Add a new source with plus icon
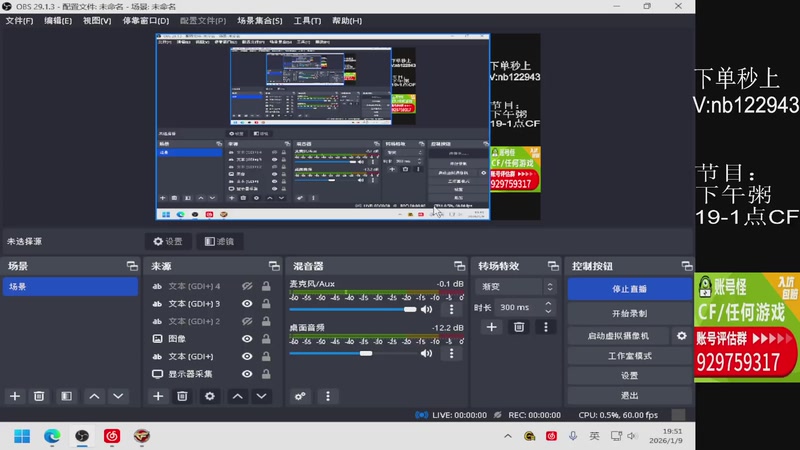The width and height of the screenshot is (800, 450). click(158, 396)
